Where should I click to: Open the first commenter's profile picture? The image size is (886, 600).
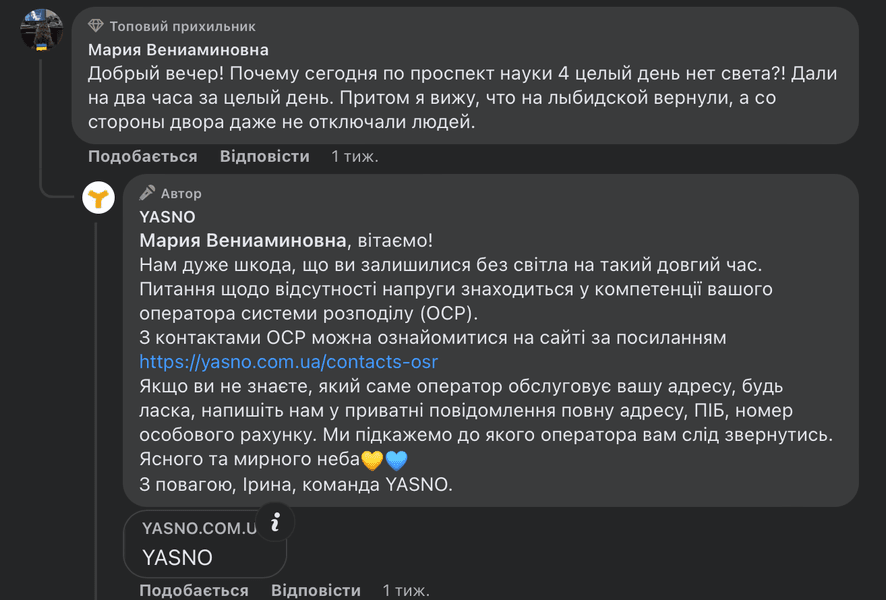[x=43, y=32]
